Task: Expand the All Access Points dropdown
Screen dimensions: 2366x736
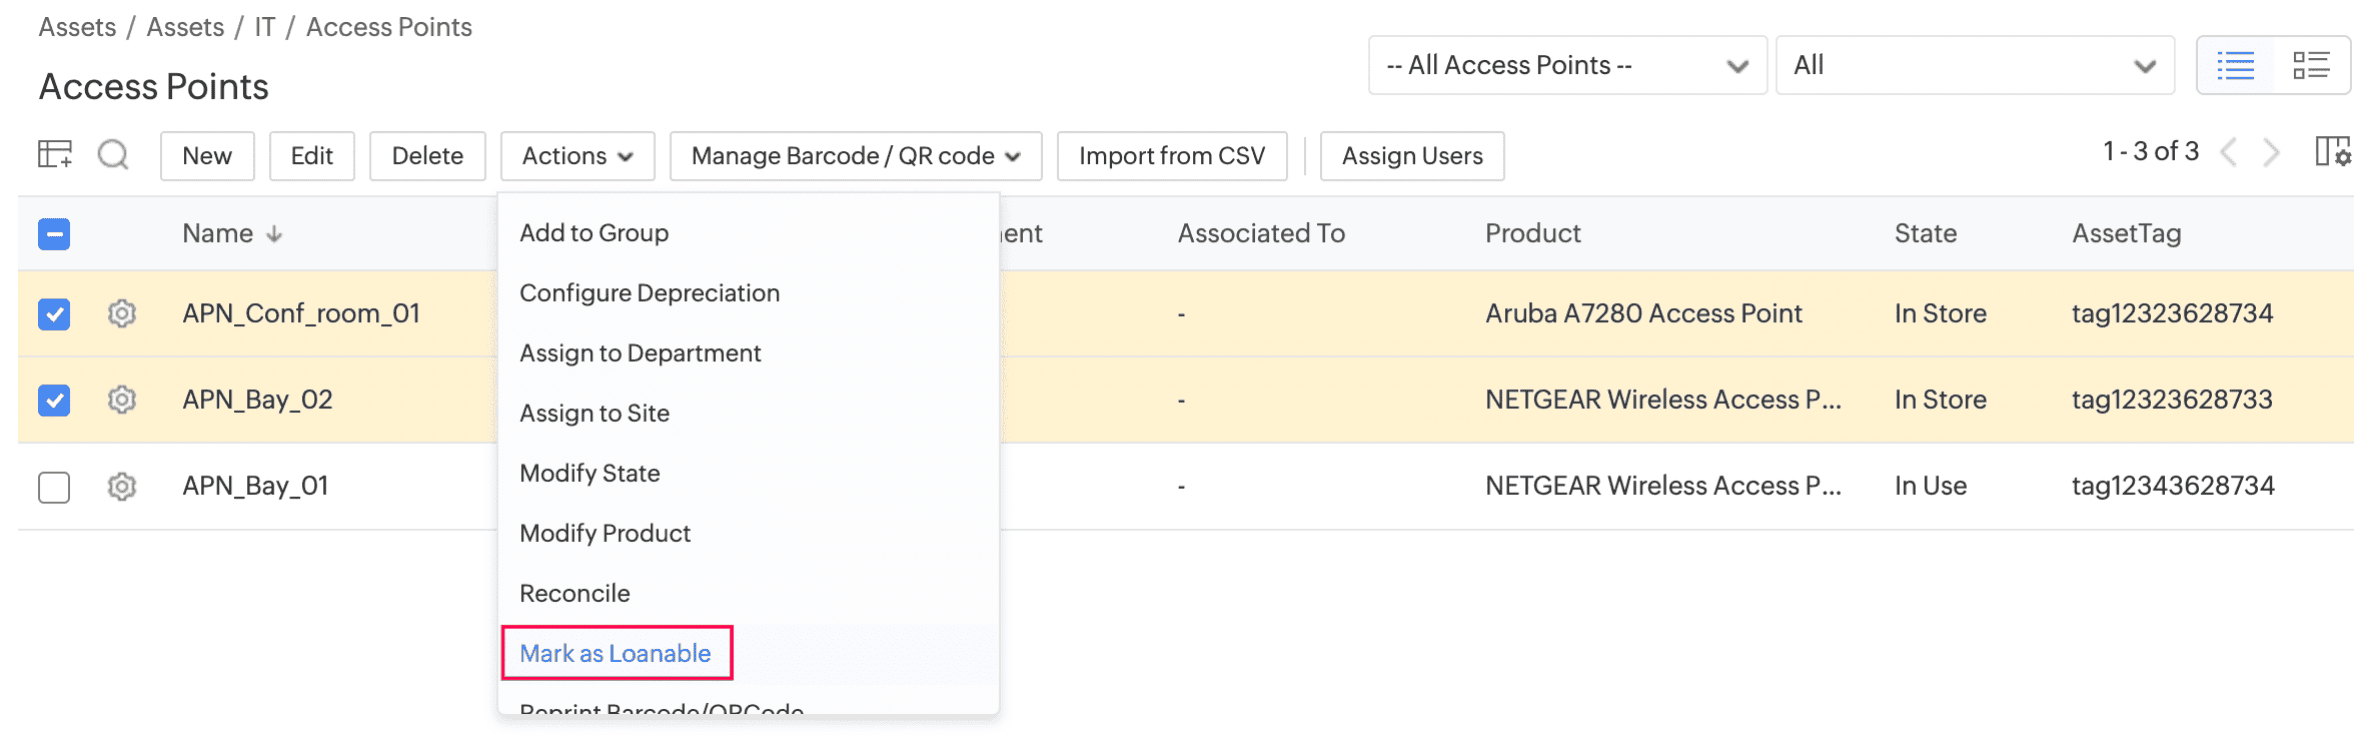Action: pos(1566,66)
